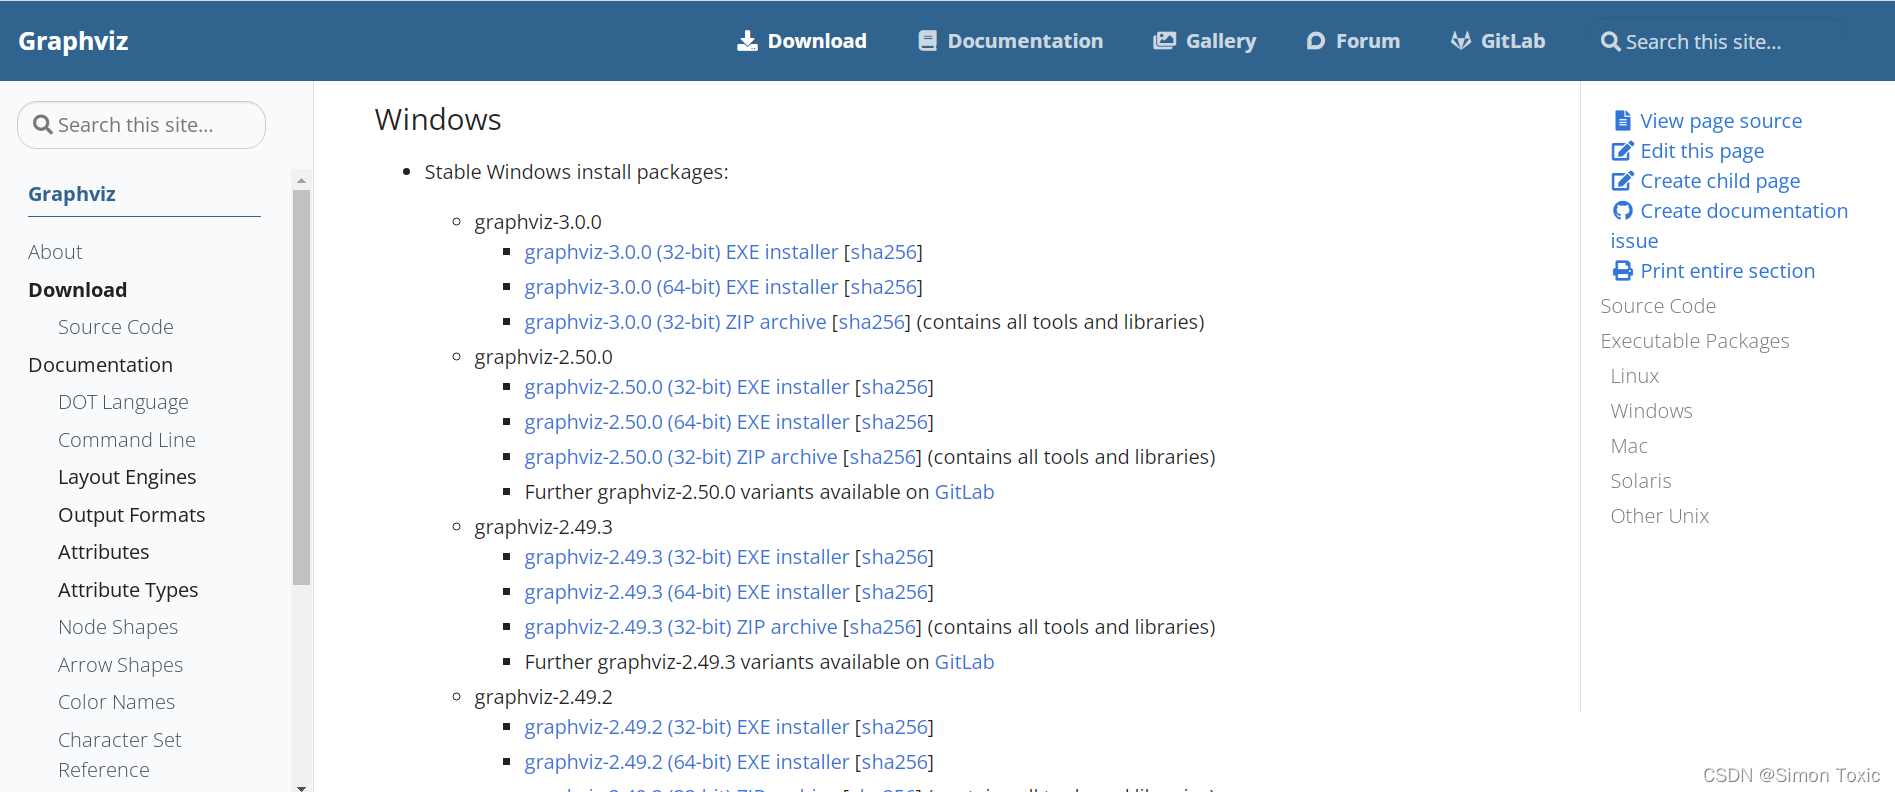Jump to Mac in table of contents

tap(1629, 446)
